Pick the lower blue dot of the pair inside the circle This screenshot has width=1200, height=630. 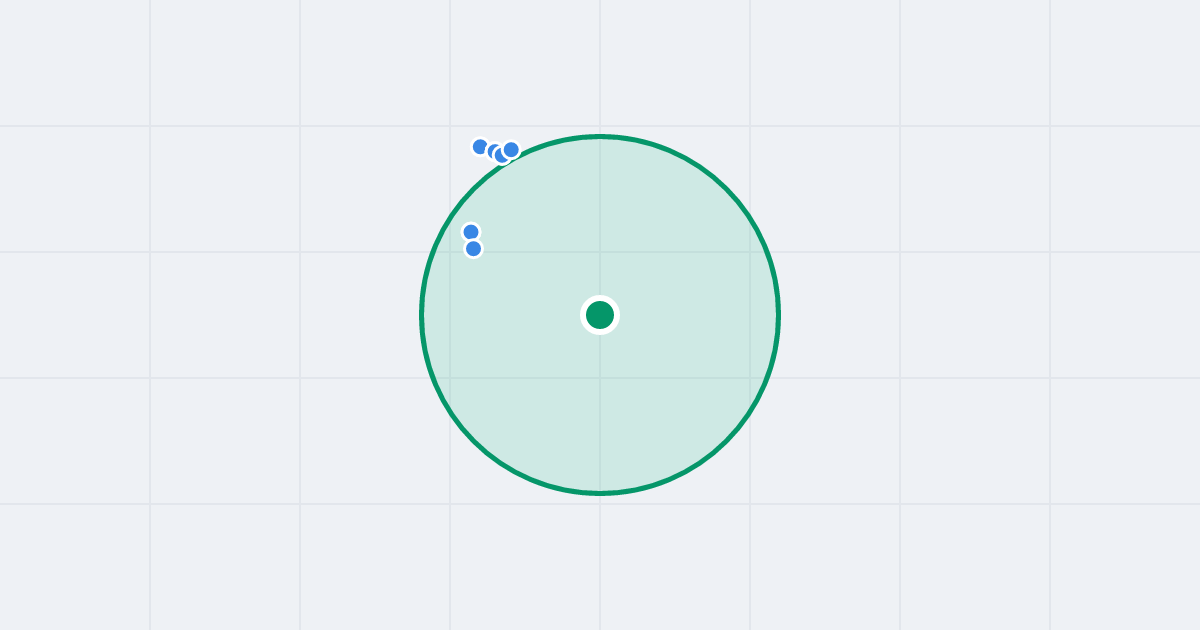(474, 249)
